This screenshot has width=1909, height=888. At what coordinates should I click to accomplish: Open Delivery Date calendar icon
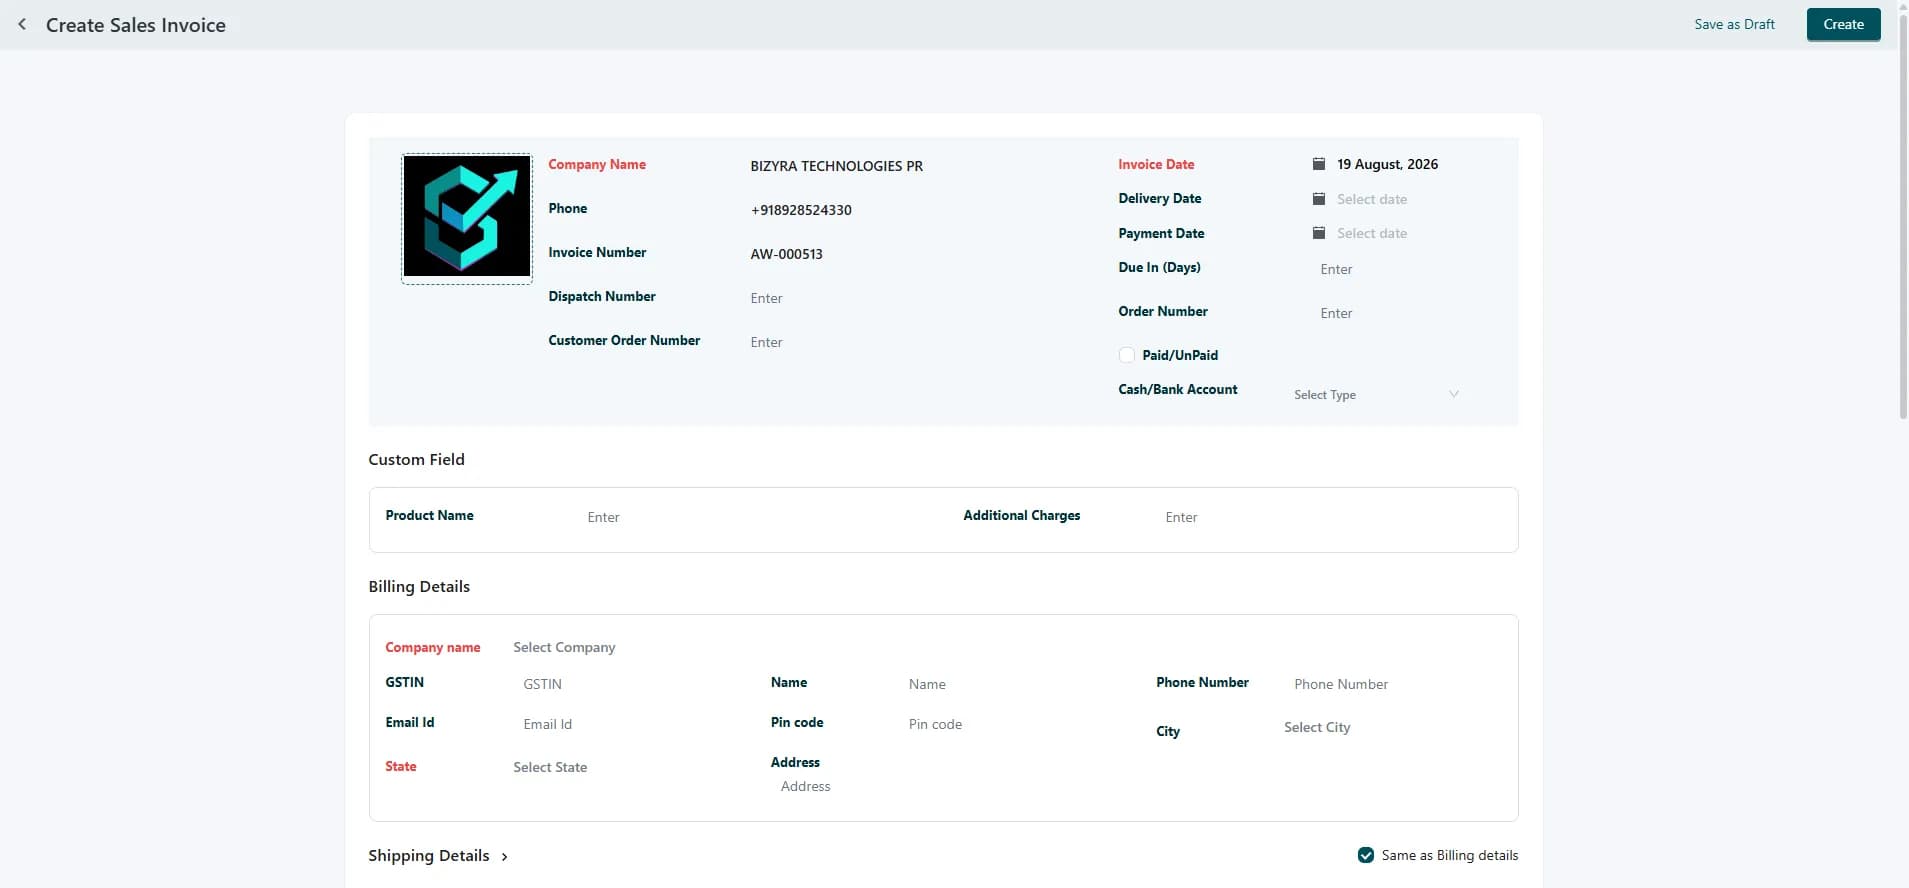point(1319,199)
